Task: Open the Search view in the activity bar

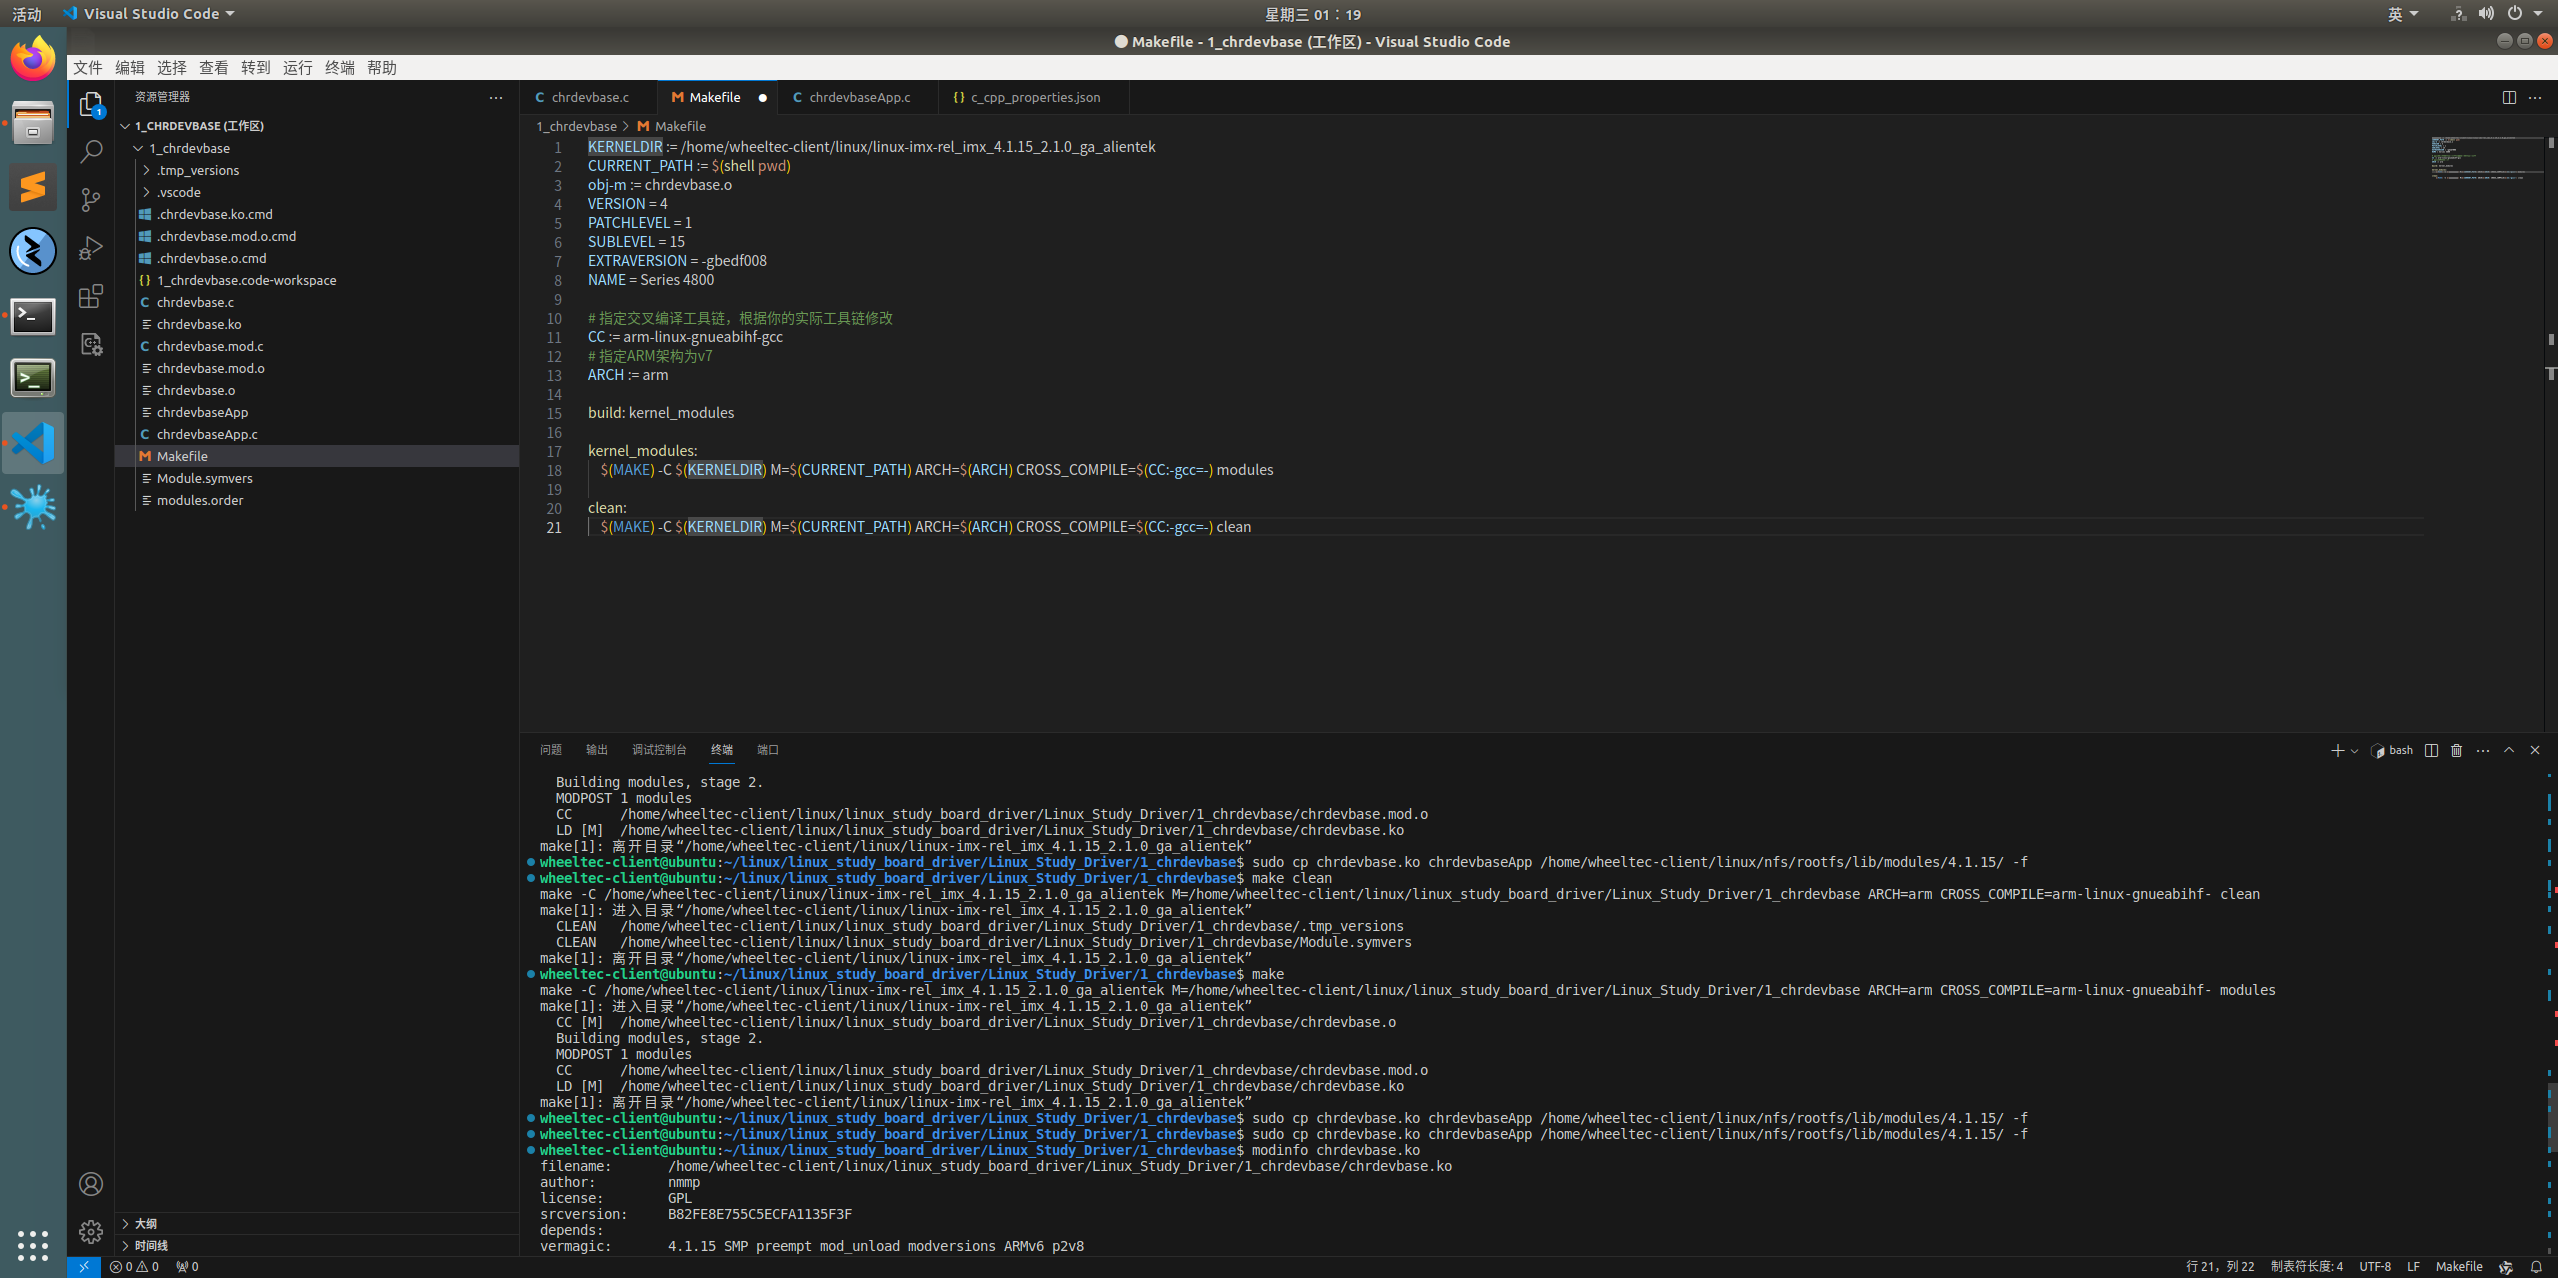Action: click(90, 151)
